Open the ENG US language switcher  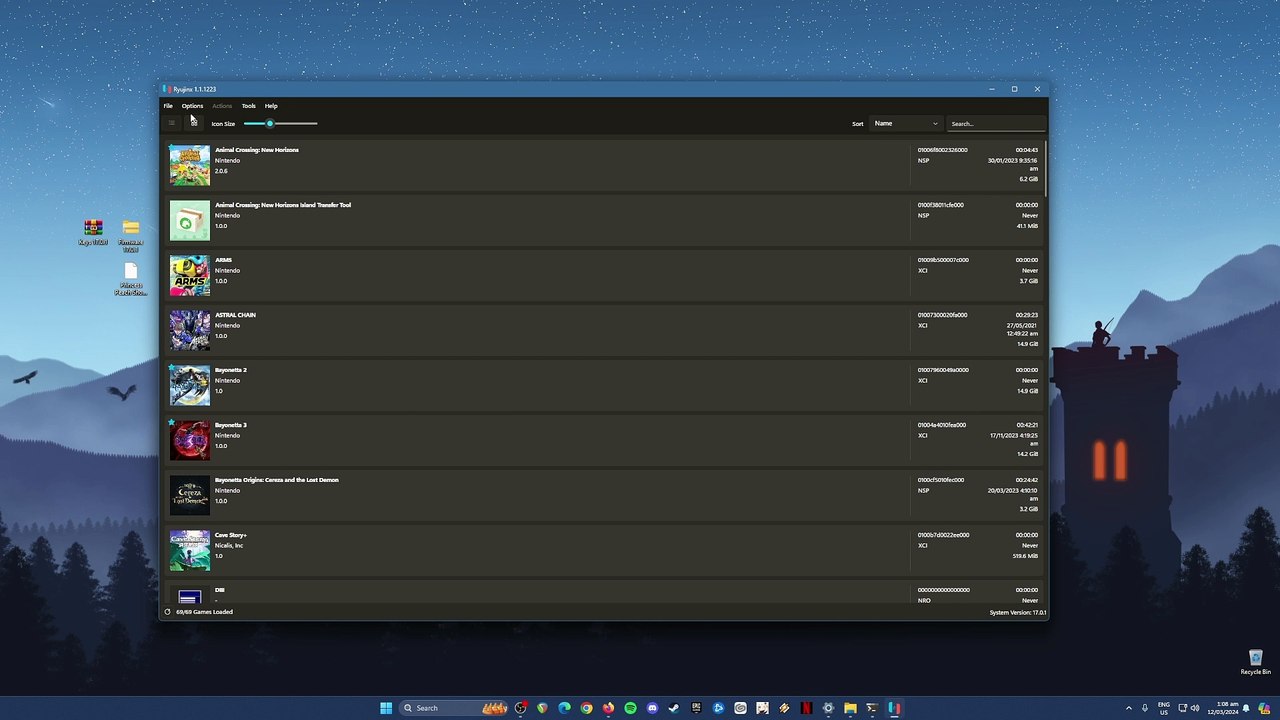[x=1164, y=708]
